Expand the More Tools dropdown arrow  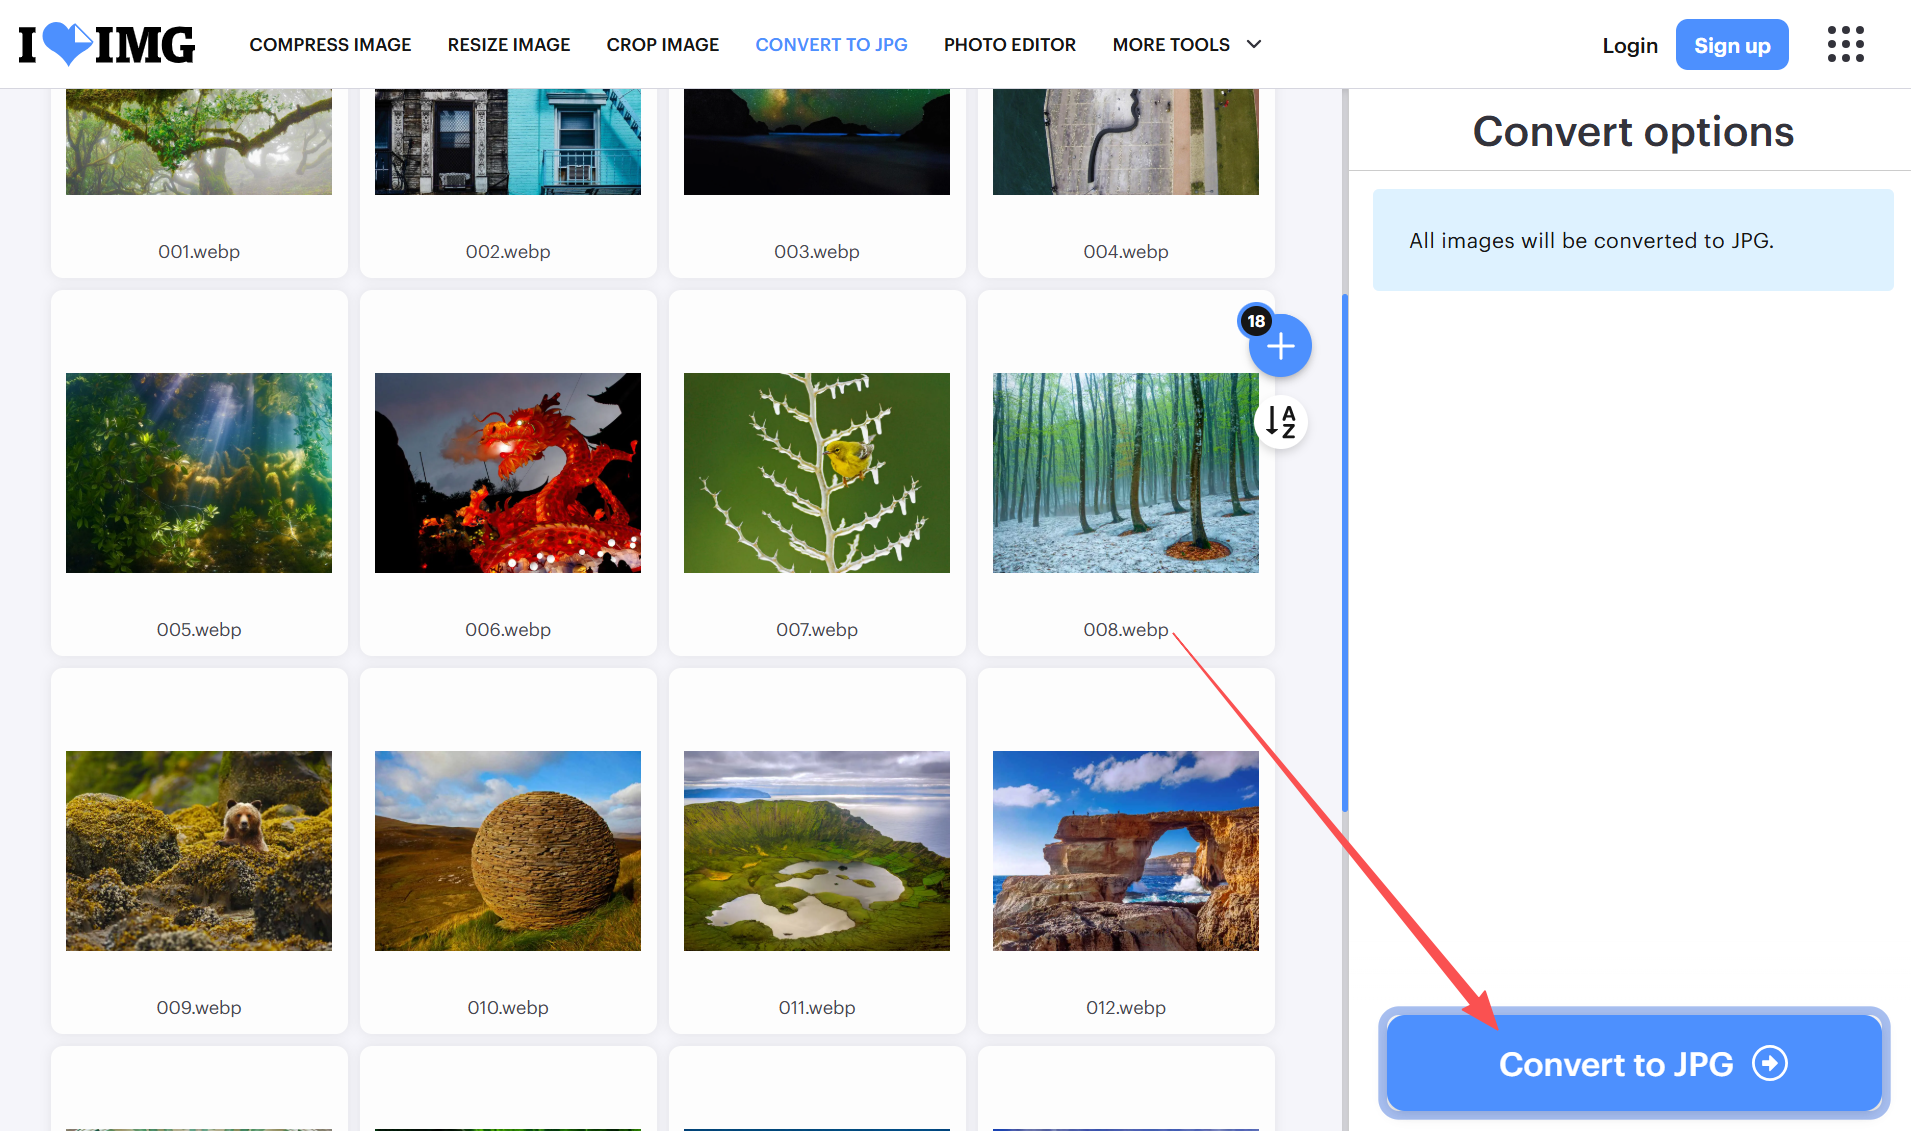tap(1254, 44)
